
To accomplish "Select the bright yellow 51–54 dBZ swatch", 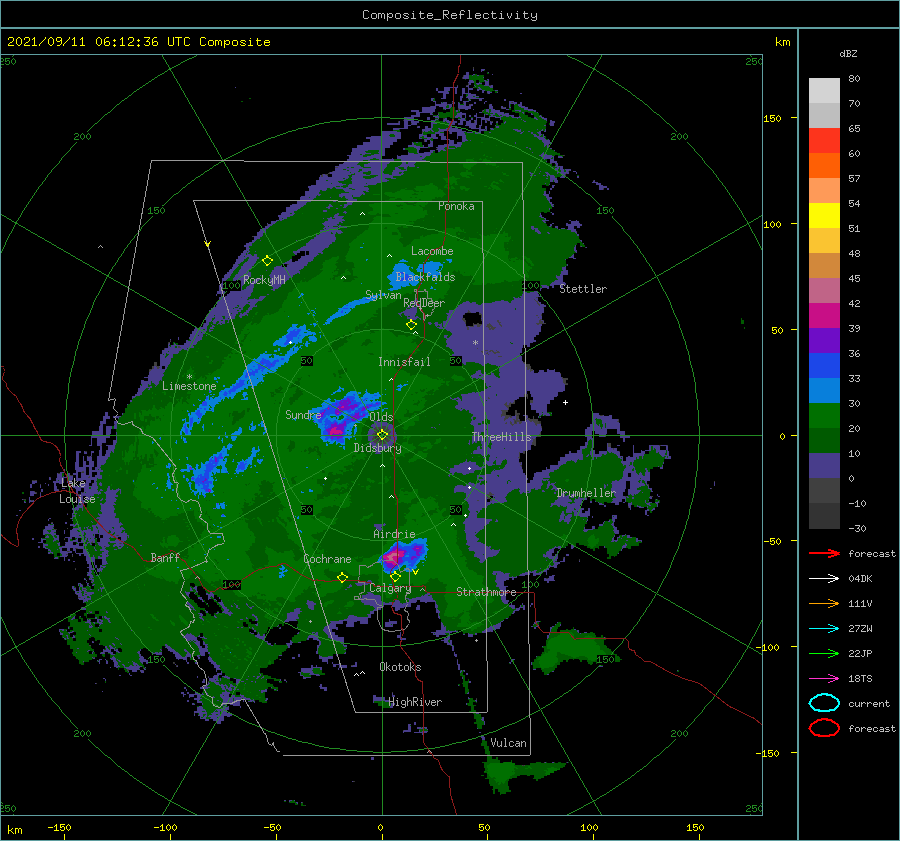I will pyautogui.click(x=824, y=215).
